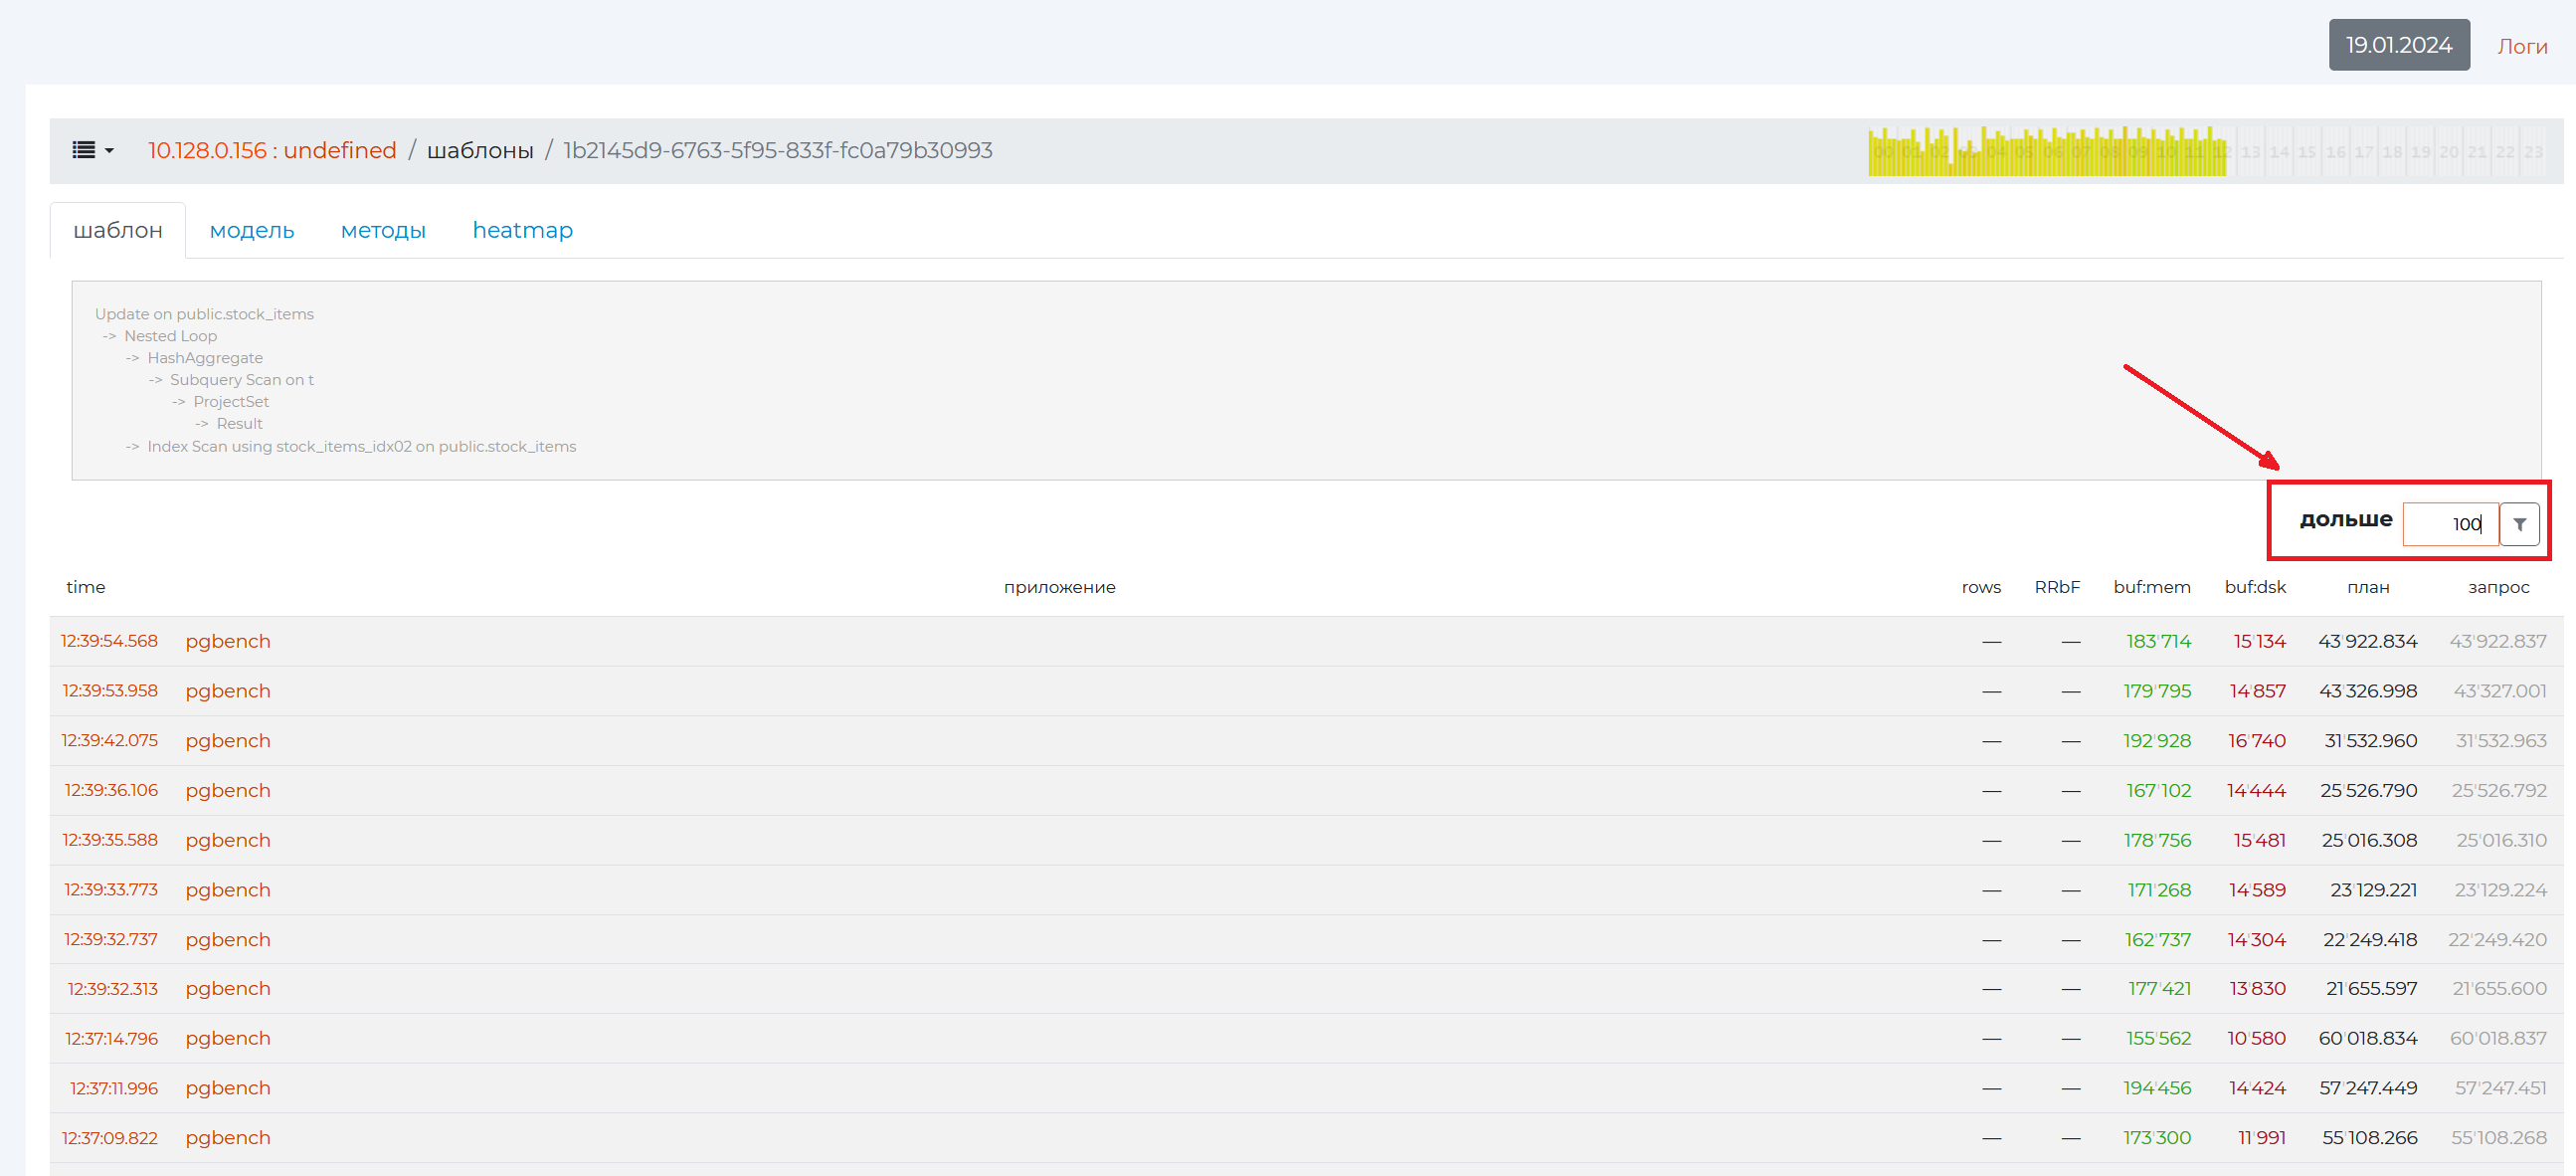Switch to the методы tab
Screen dimensions: 2576x1176
[383, 230]
